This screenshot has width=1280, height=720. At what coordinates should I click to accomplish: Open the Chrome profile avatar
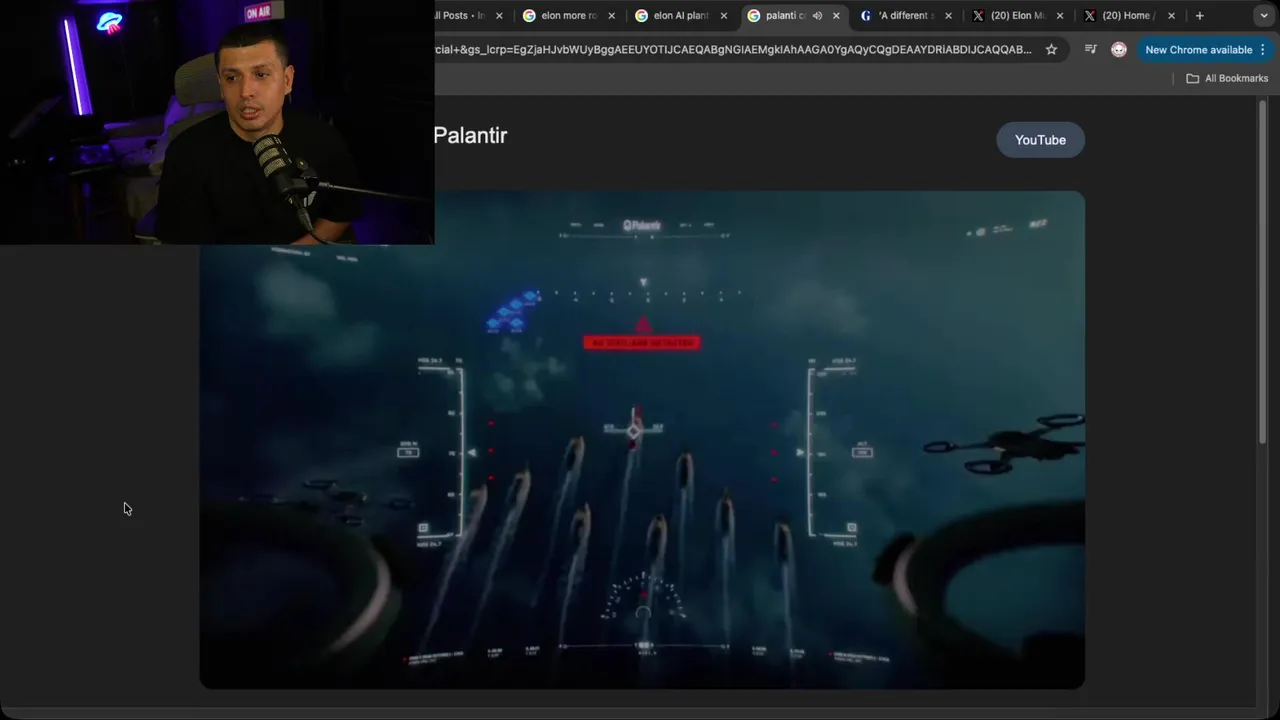click(x=1119, y=49)
